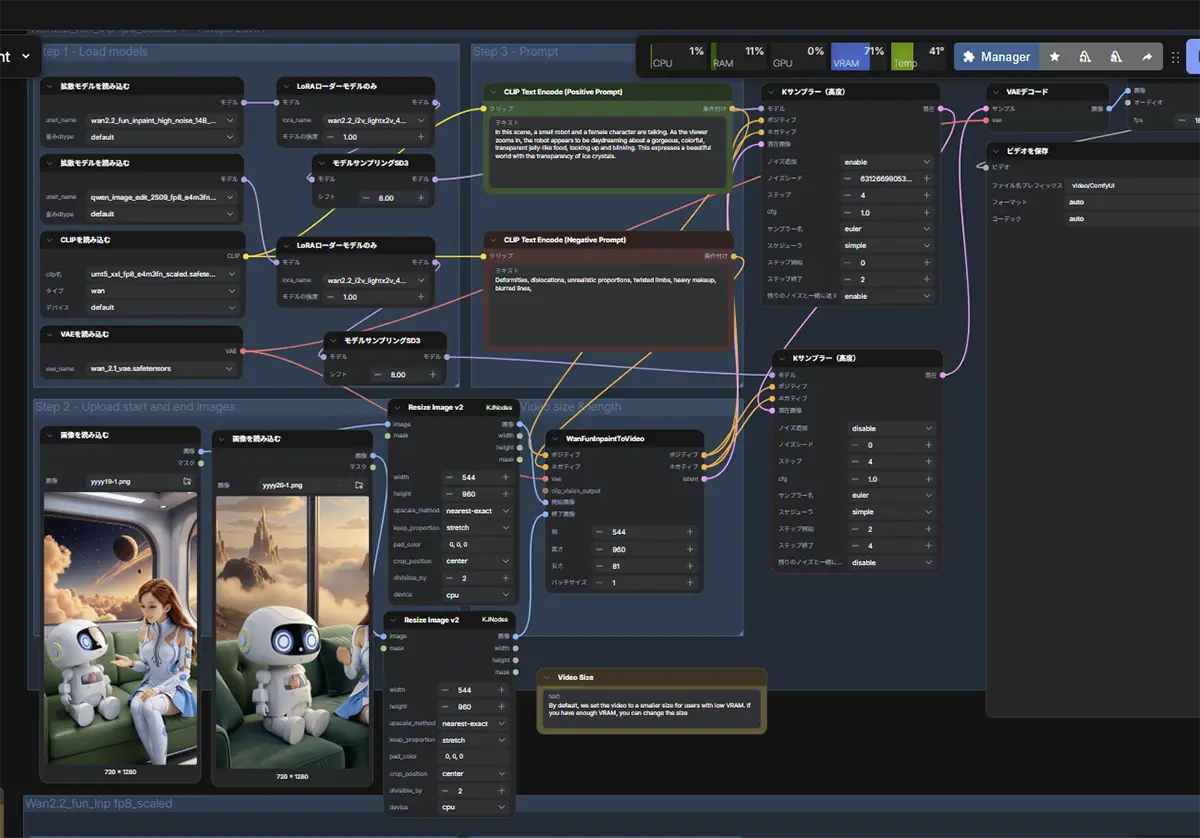The height and width of the screenshot is (838, 1200).
Task: Increase the バッチサイズ value with plus
Action: tap(689, 583)
